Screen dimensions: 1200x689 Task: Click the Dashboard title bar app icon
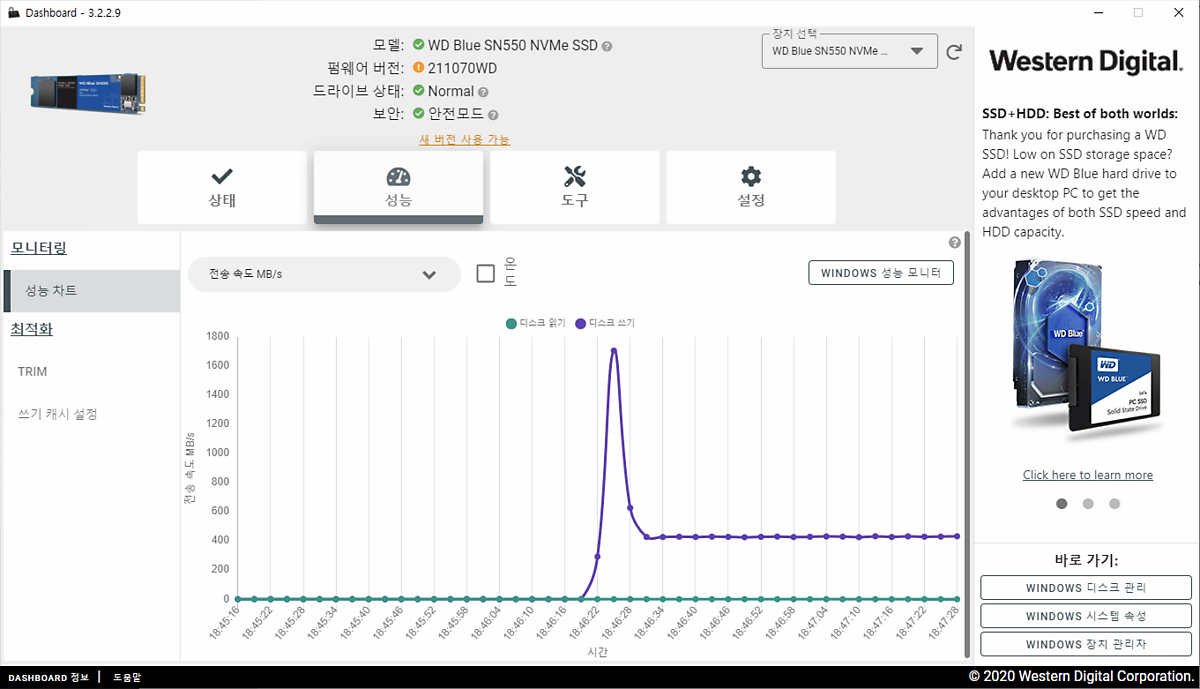pyautogui.click(x=12, y=12)
